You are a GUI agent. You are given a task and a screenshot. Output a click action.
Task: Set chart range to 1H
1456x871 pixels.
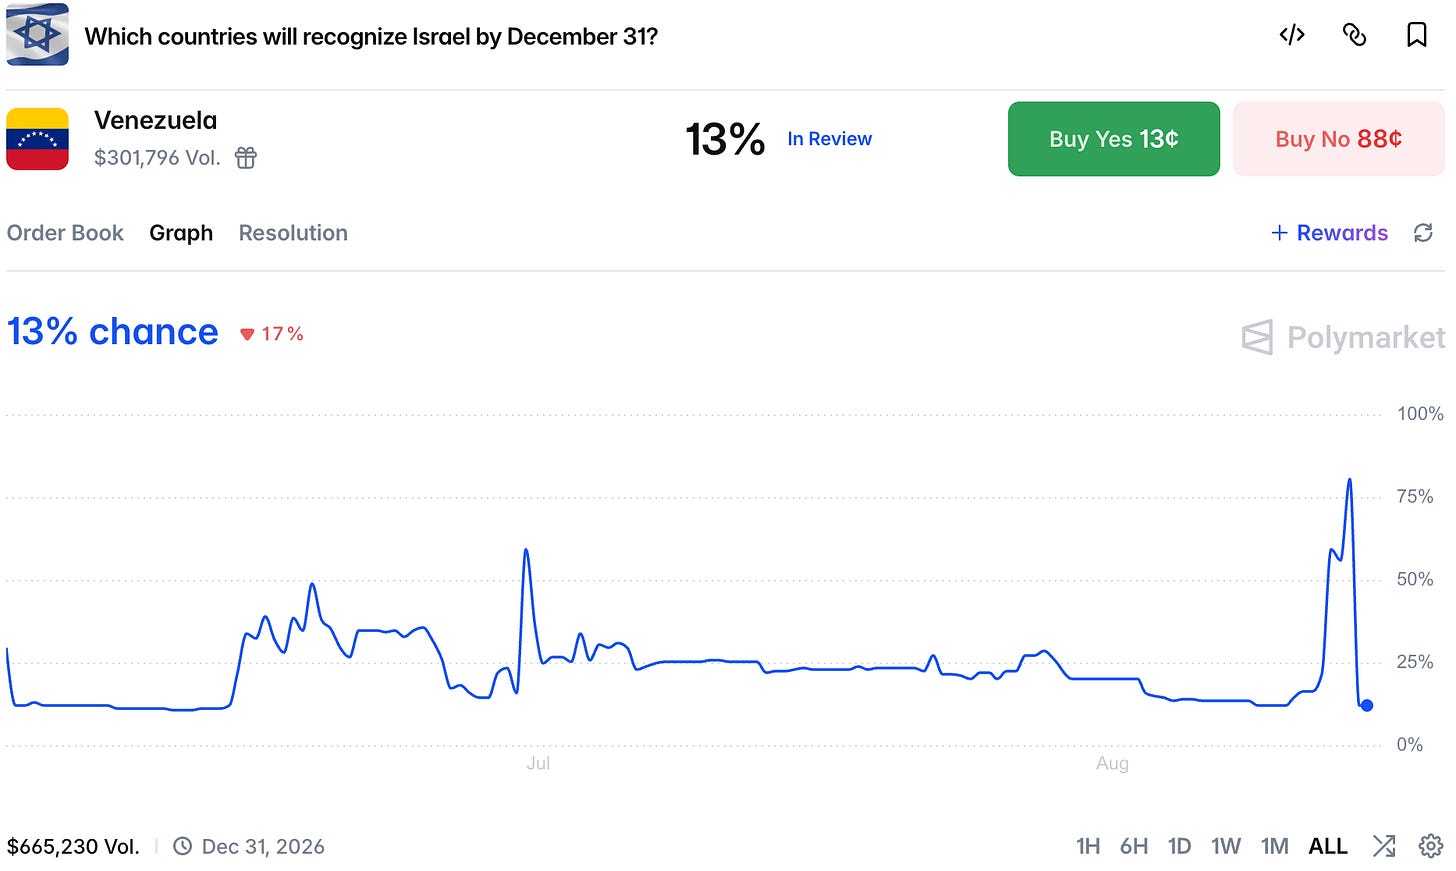[x=1088, y=846]
